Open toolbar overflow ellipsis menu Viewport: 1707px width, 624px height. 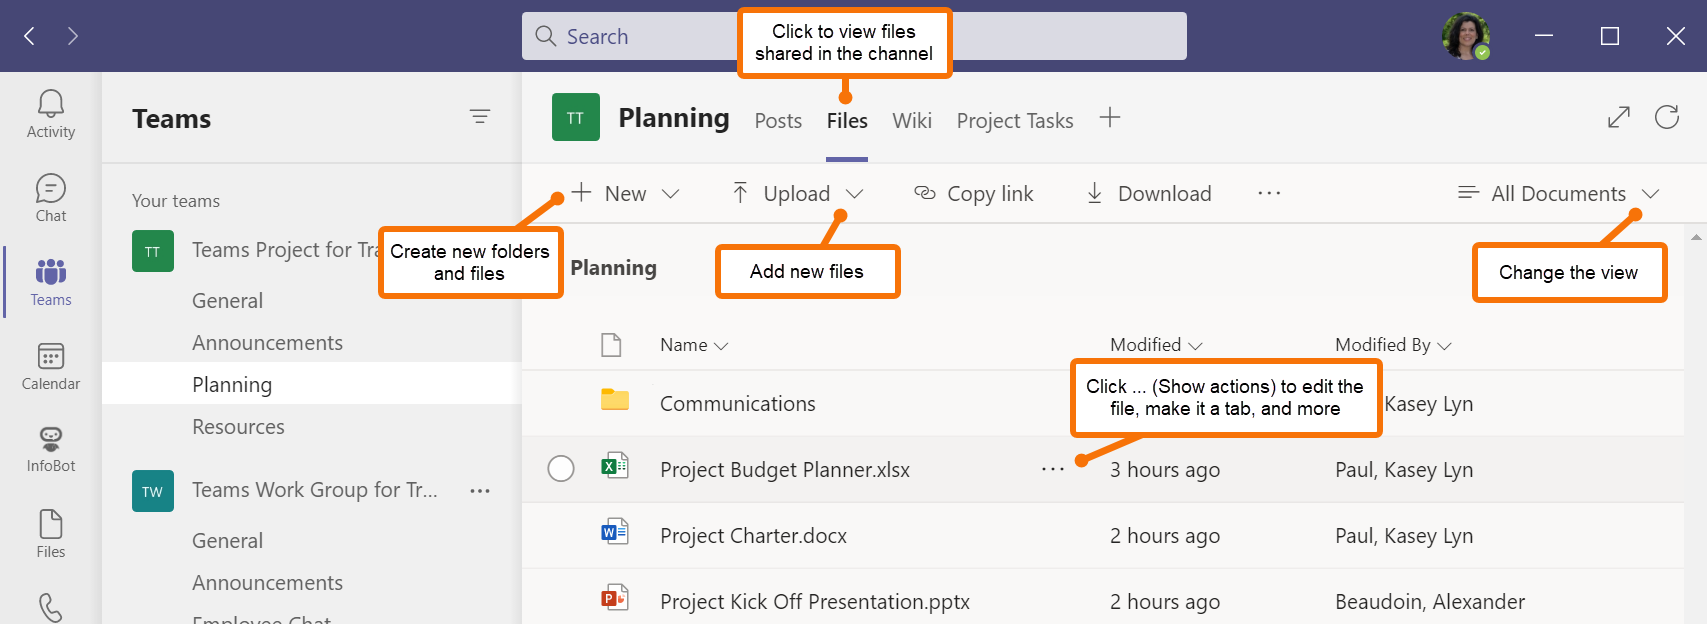pos(1269,193)
